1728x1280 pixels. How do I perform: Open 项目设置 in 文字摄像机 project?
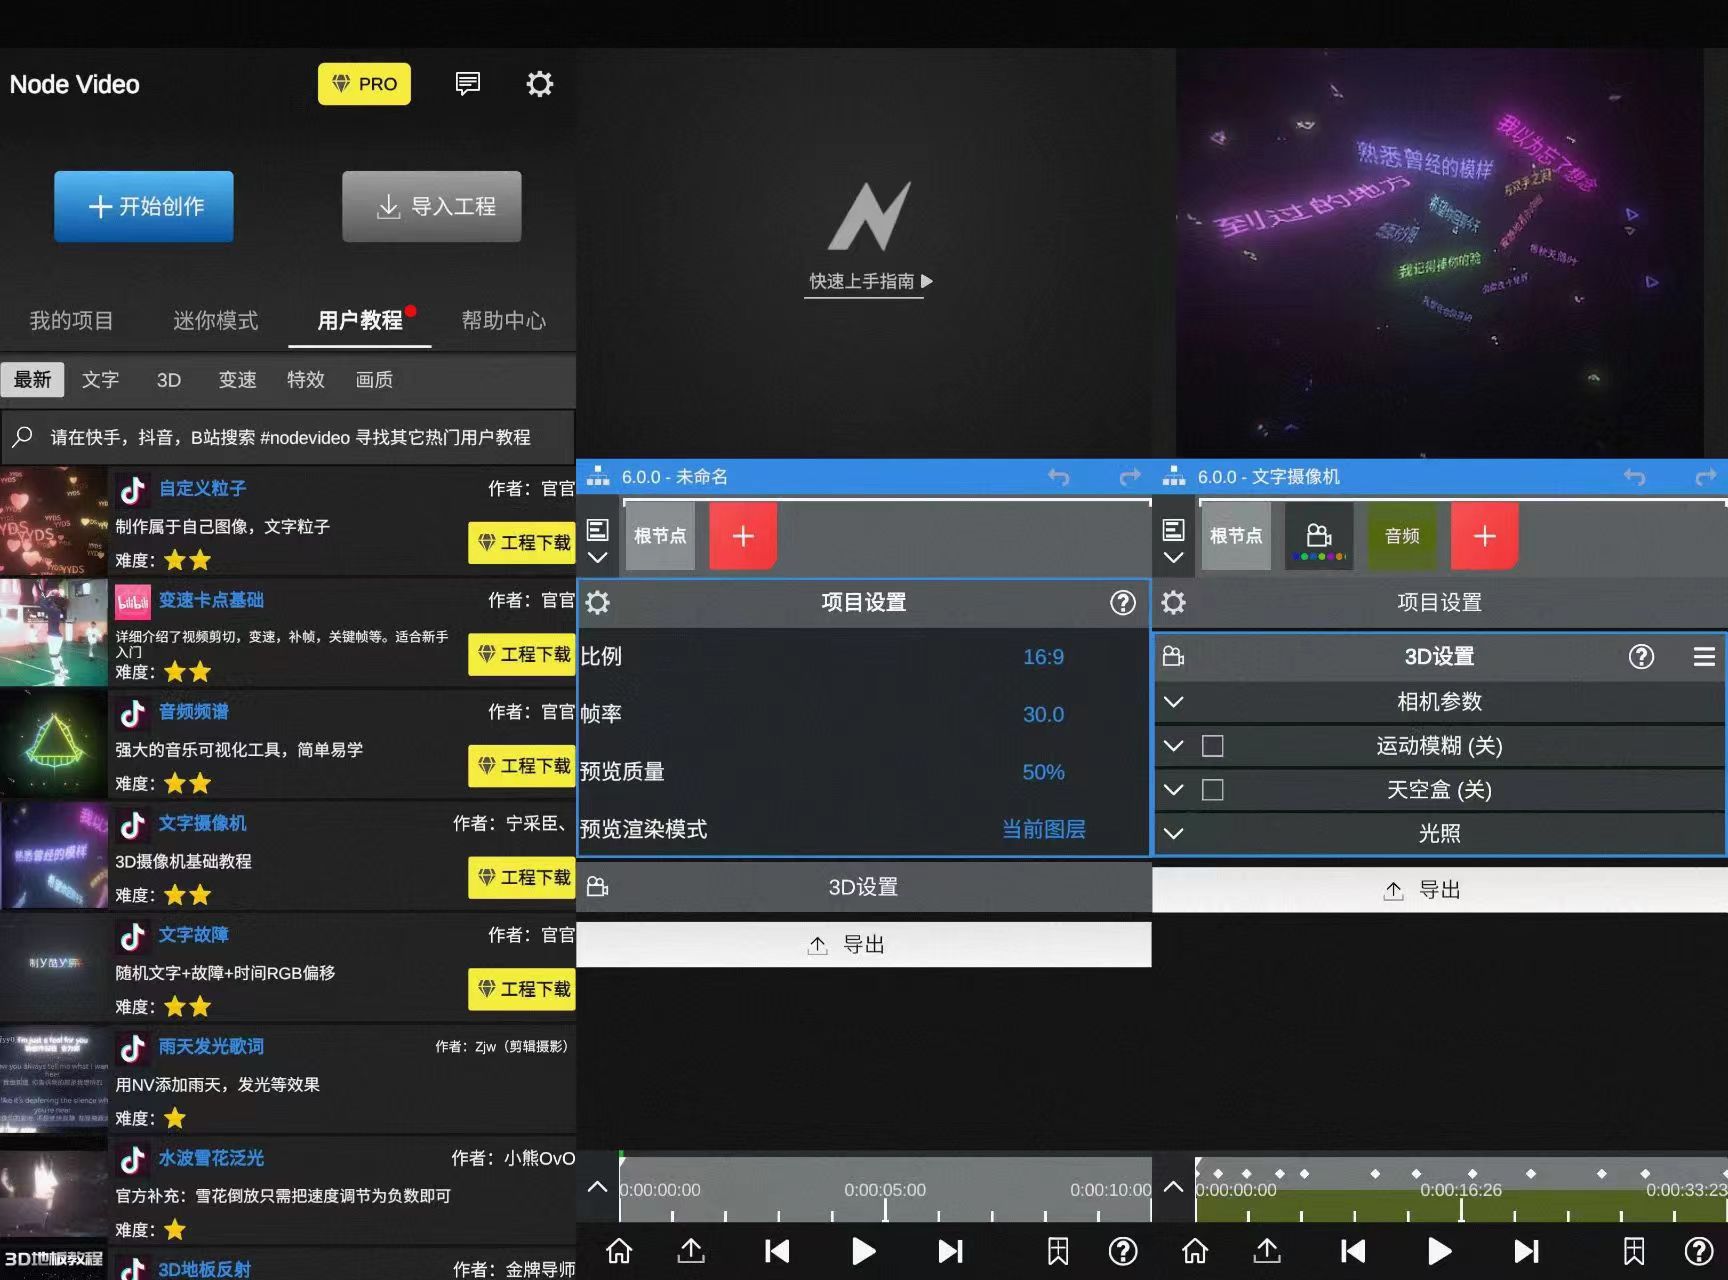(x=1439, y=602)
